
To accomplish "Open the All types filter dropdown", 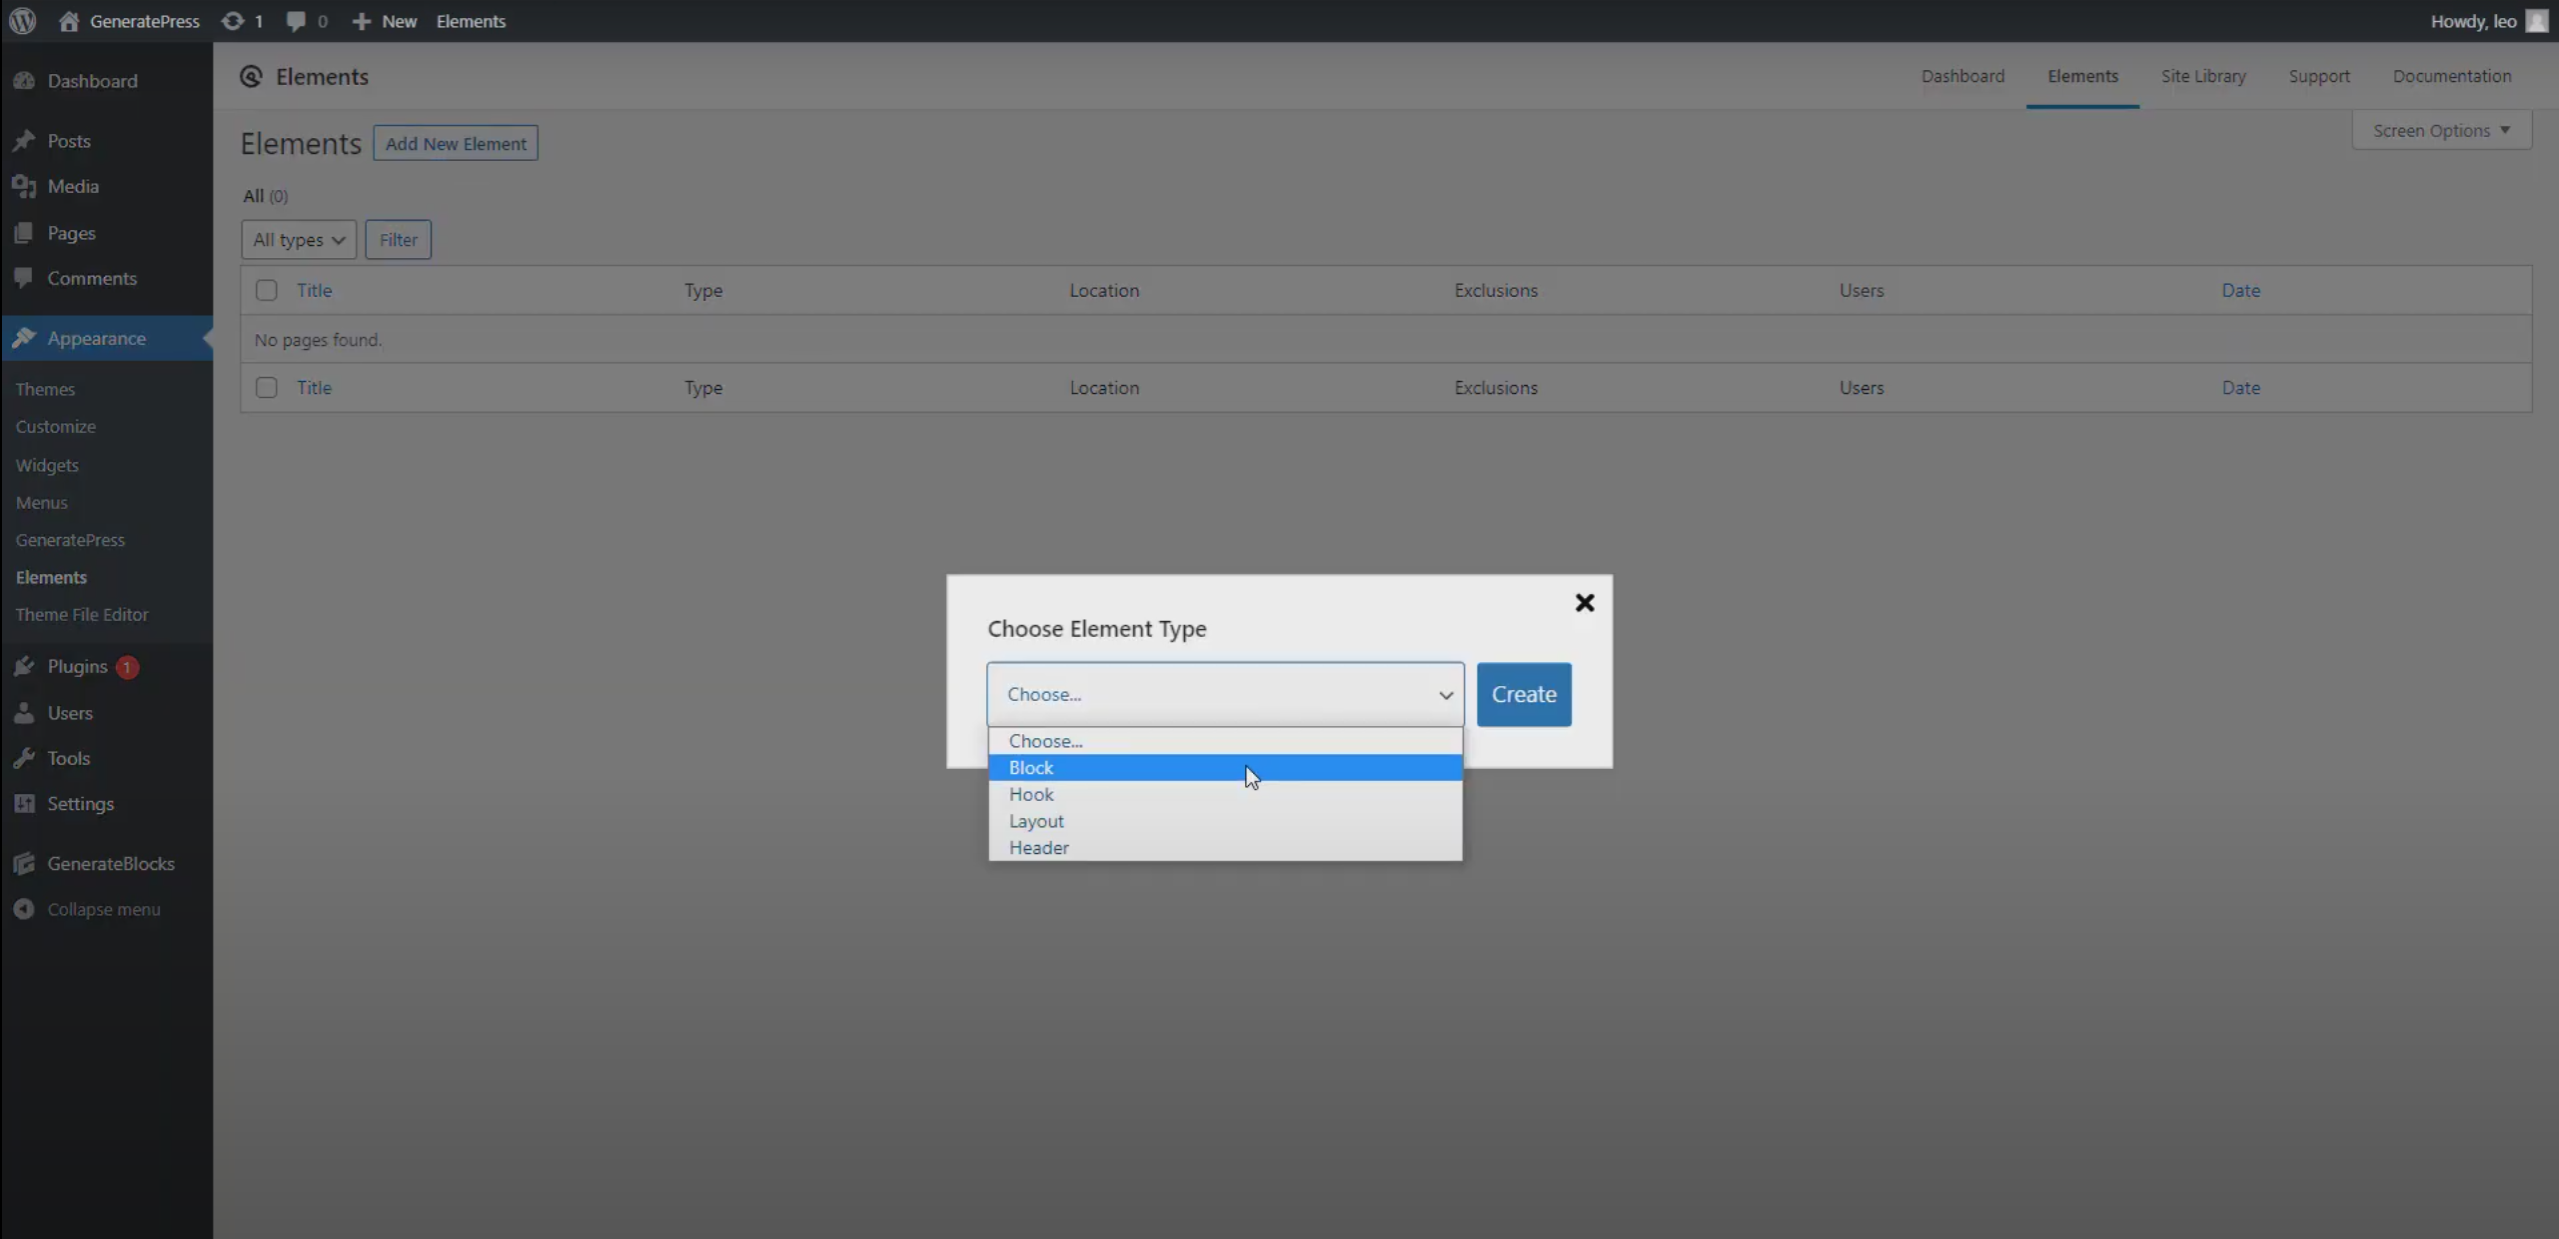I will click(297, 239).
